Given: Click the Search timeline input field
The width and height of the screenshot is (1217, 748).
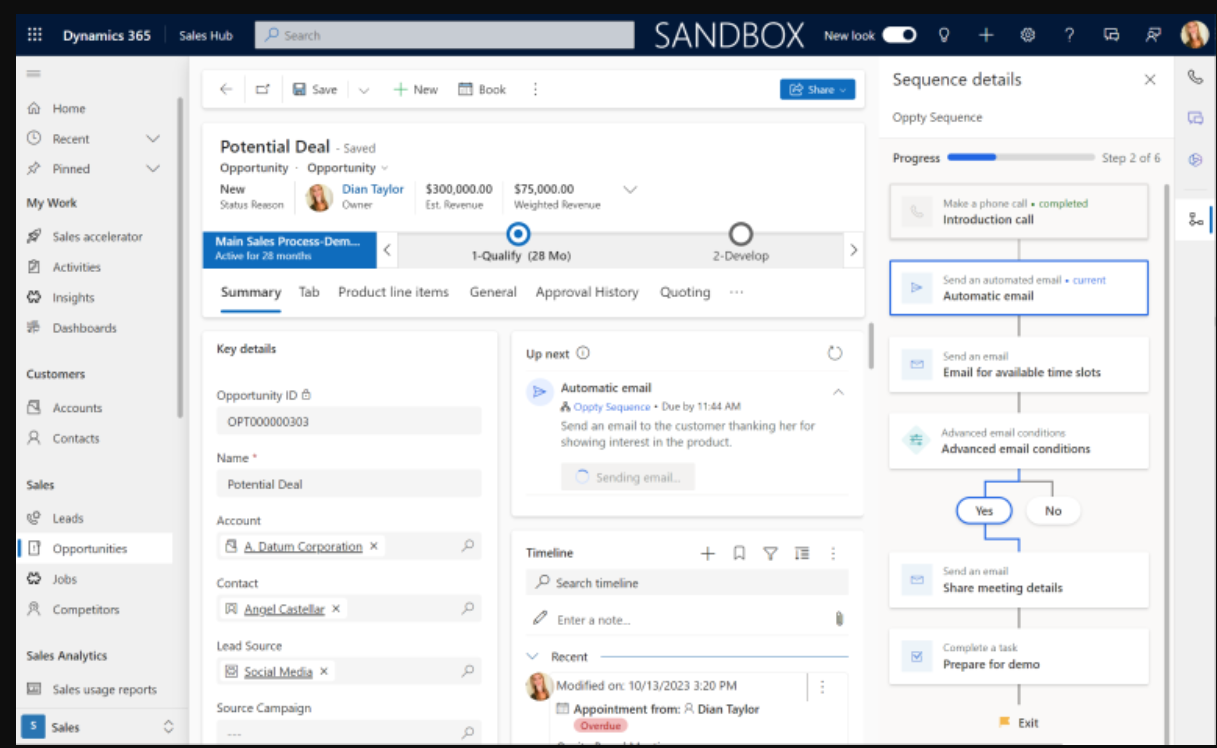Looking at the screenshot, I should [690, 582].
